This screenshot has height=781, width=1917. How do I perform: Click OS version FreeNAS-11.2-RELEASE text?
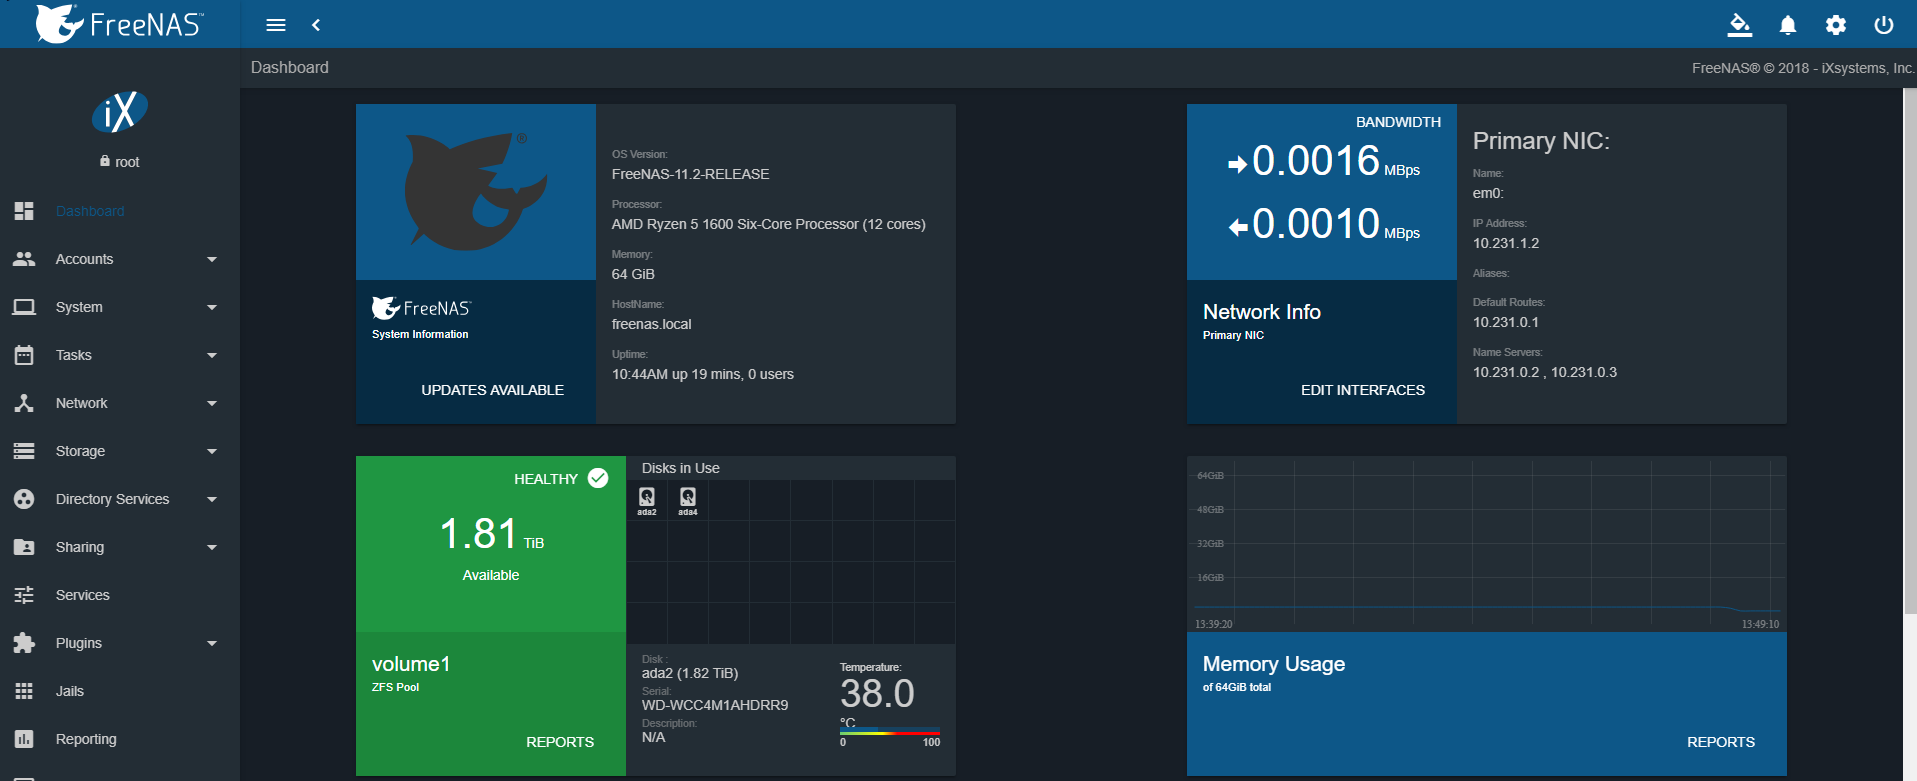tap(691, 174)
